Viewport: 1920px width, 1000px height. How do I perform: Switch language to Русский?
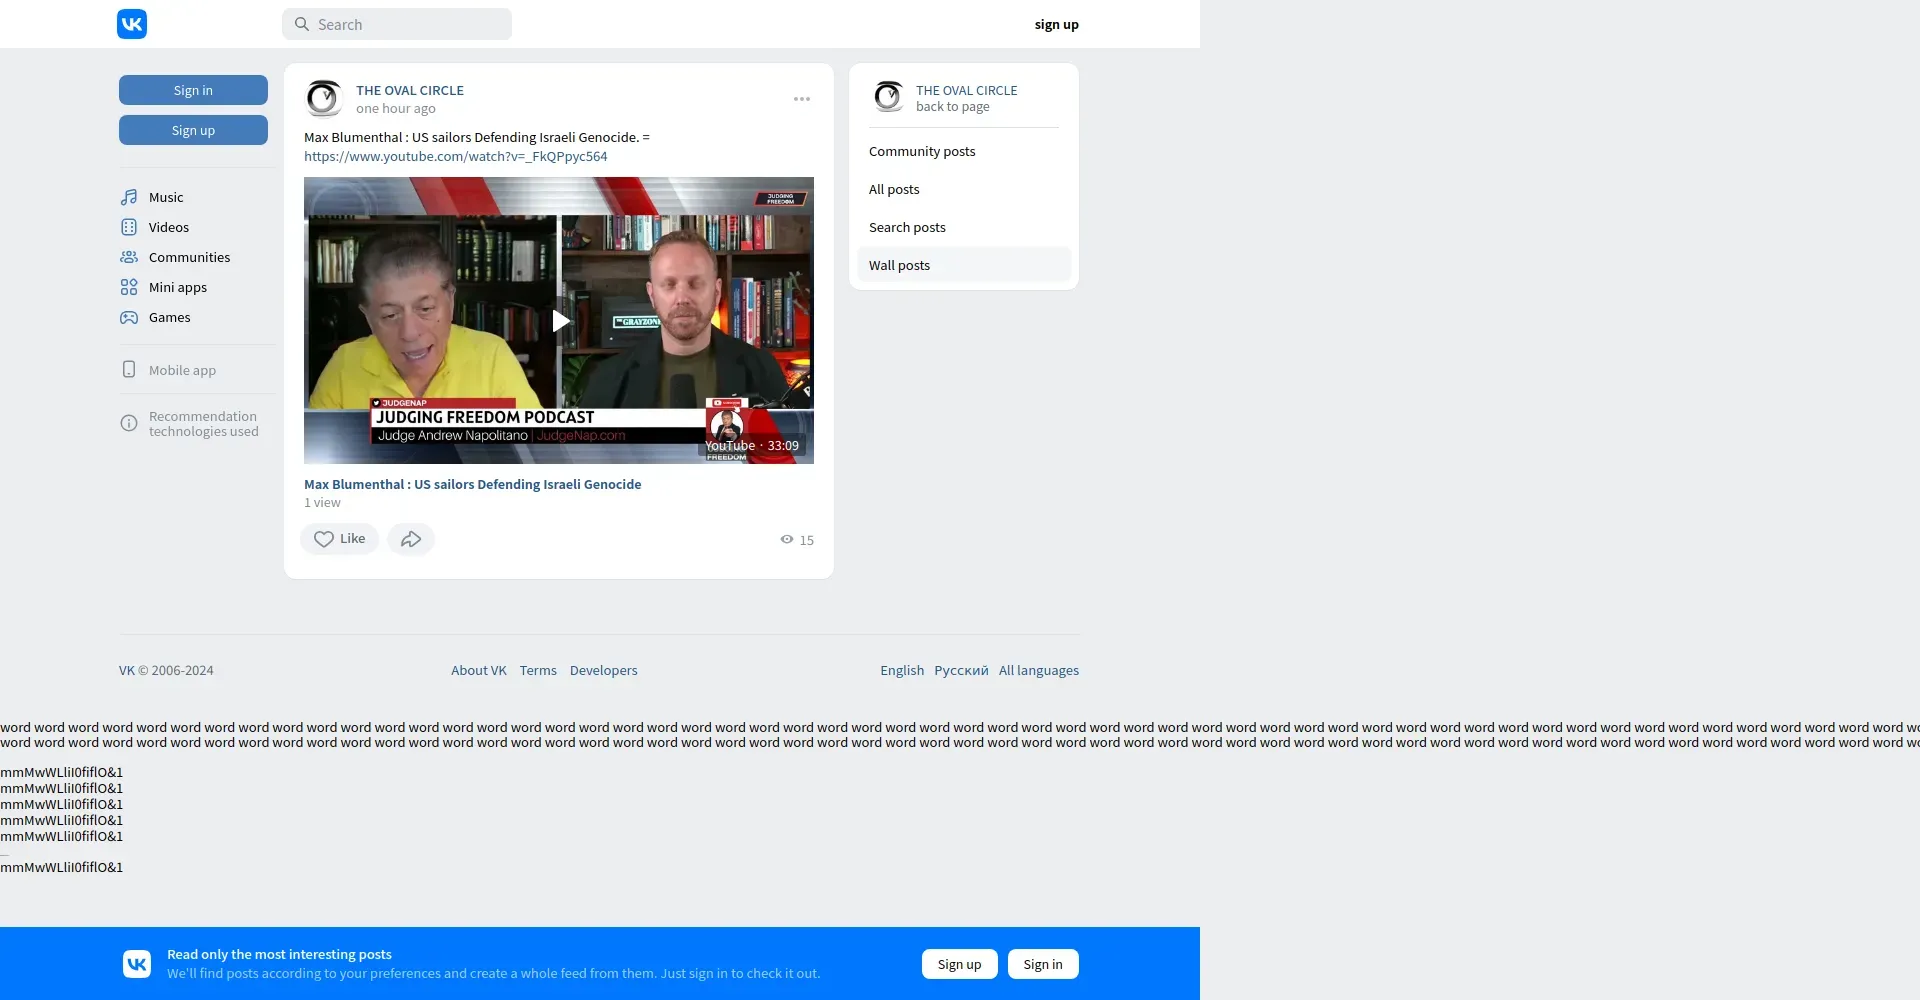pos(961,671)
